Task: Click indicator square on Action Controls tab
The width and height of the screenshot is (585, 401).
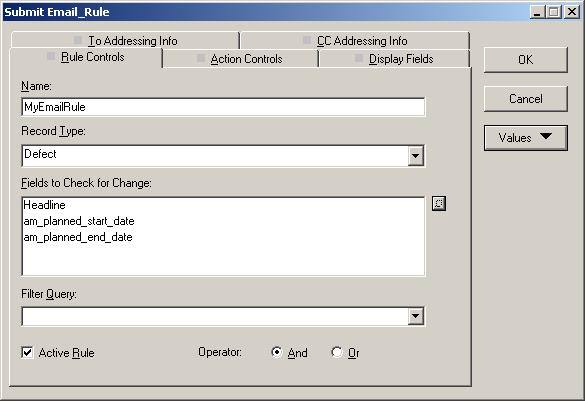Action: pyautogui.click(x=201, y=58)
